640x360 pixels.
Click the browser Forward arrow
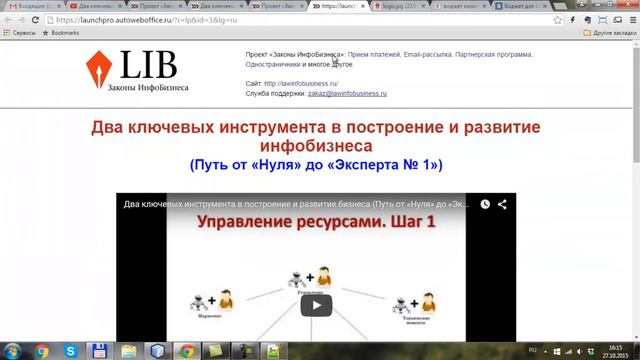(22, 20)
